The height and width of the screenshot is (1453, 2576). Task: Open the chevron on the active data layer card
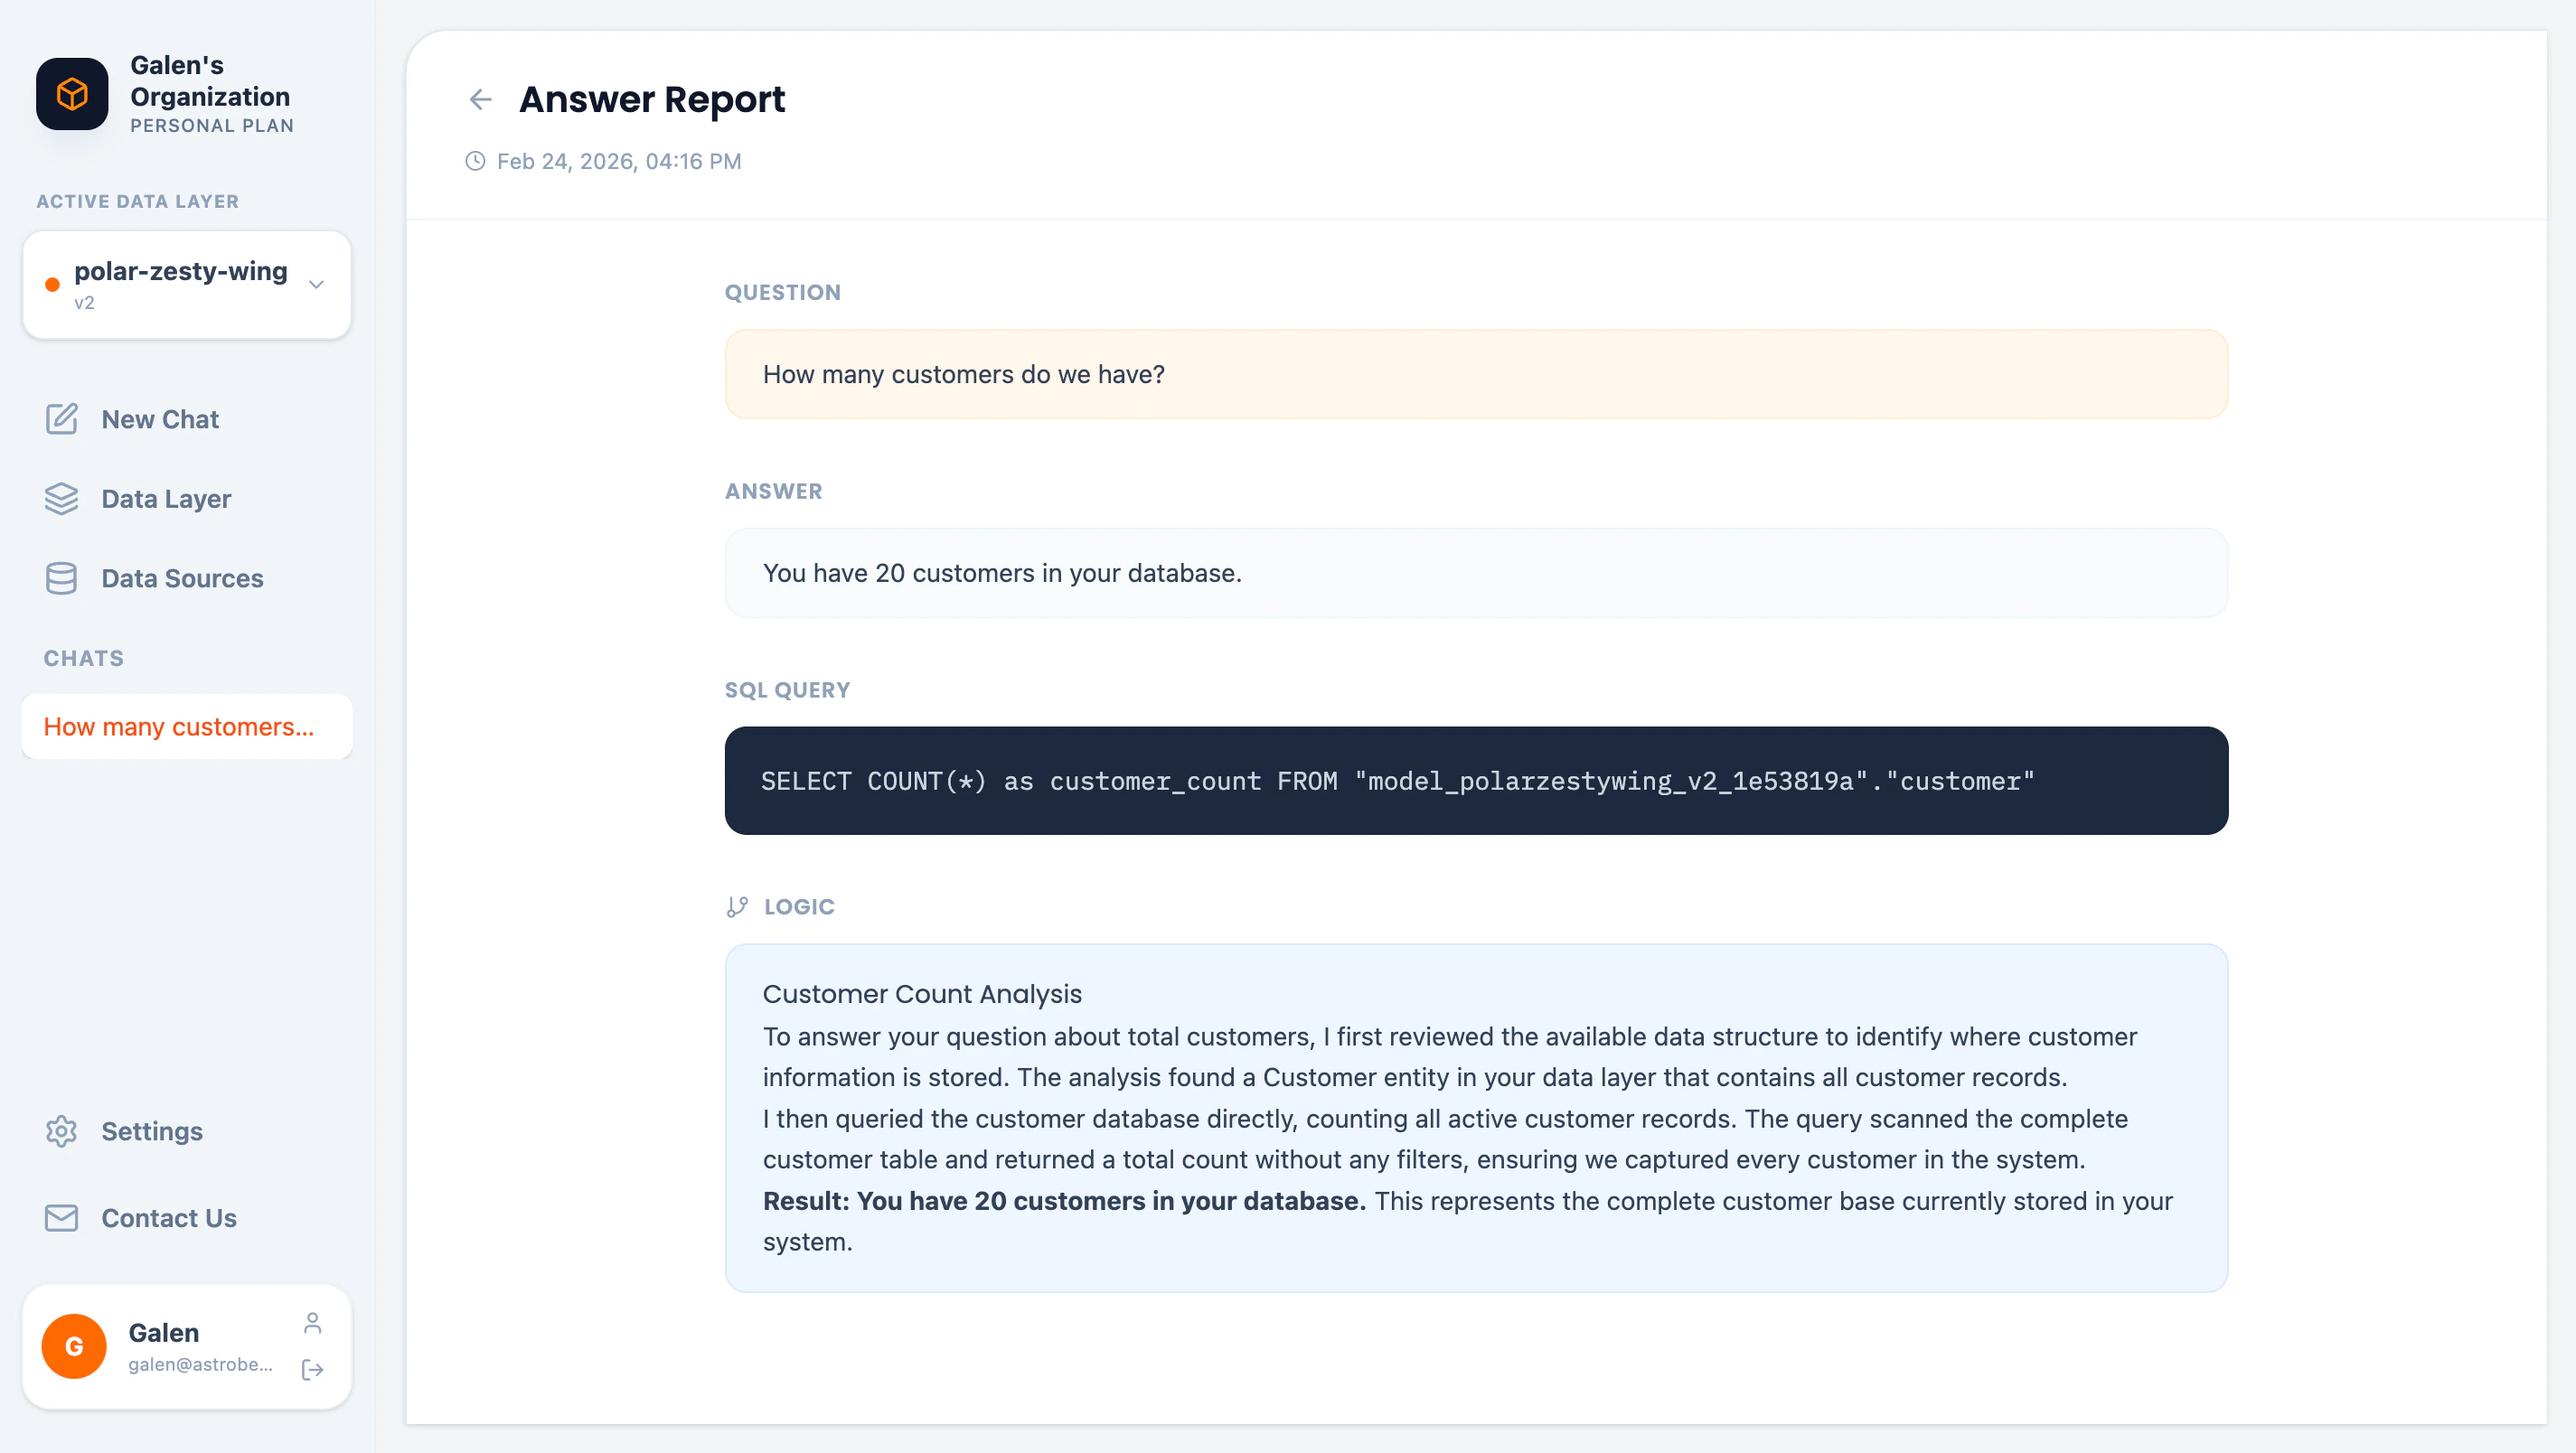click(x=316, y=284)
